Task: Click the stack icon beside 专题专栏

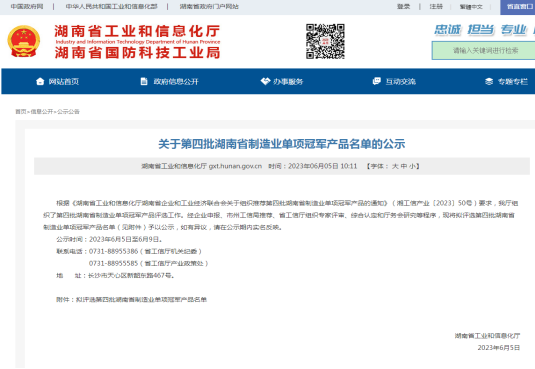Action: (489, 81)
